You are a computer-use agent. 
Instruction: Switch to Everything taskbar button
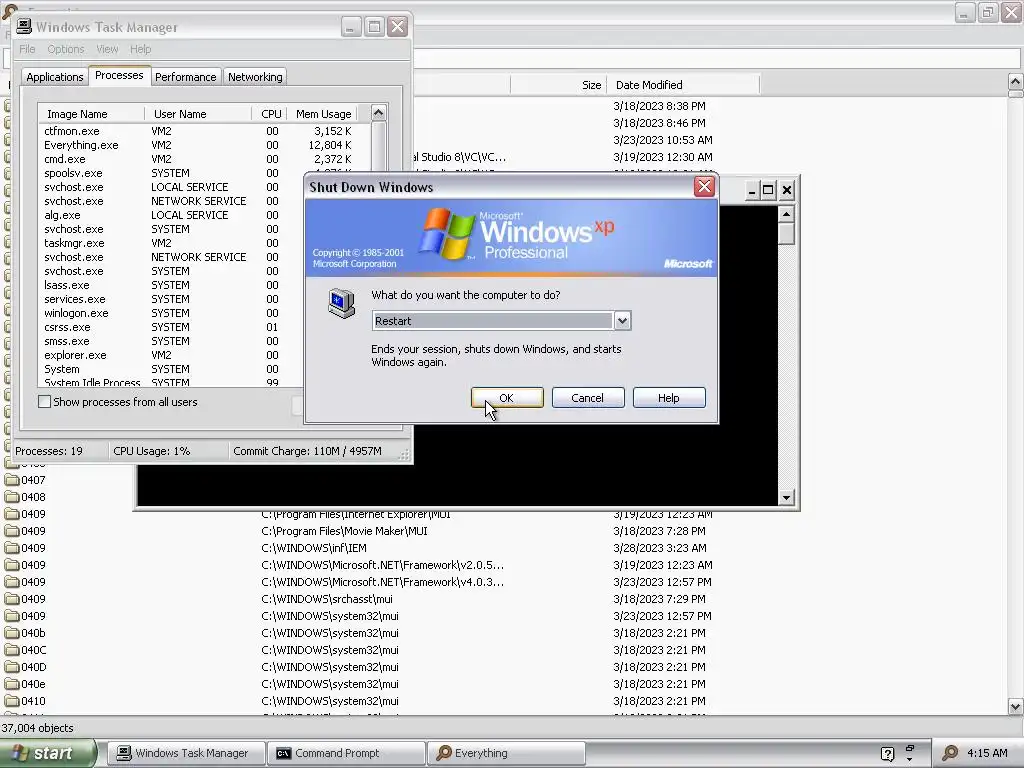(506, 753)
